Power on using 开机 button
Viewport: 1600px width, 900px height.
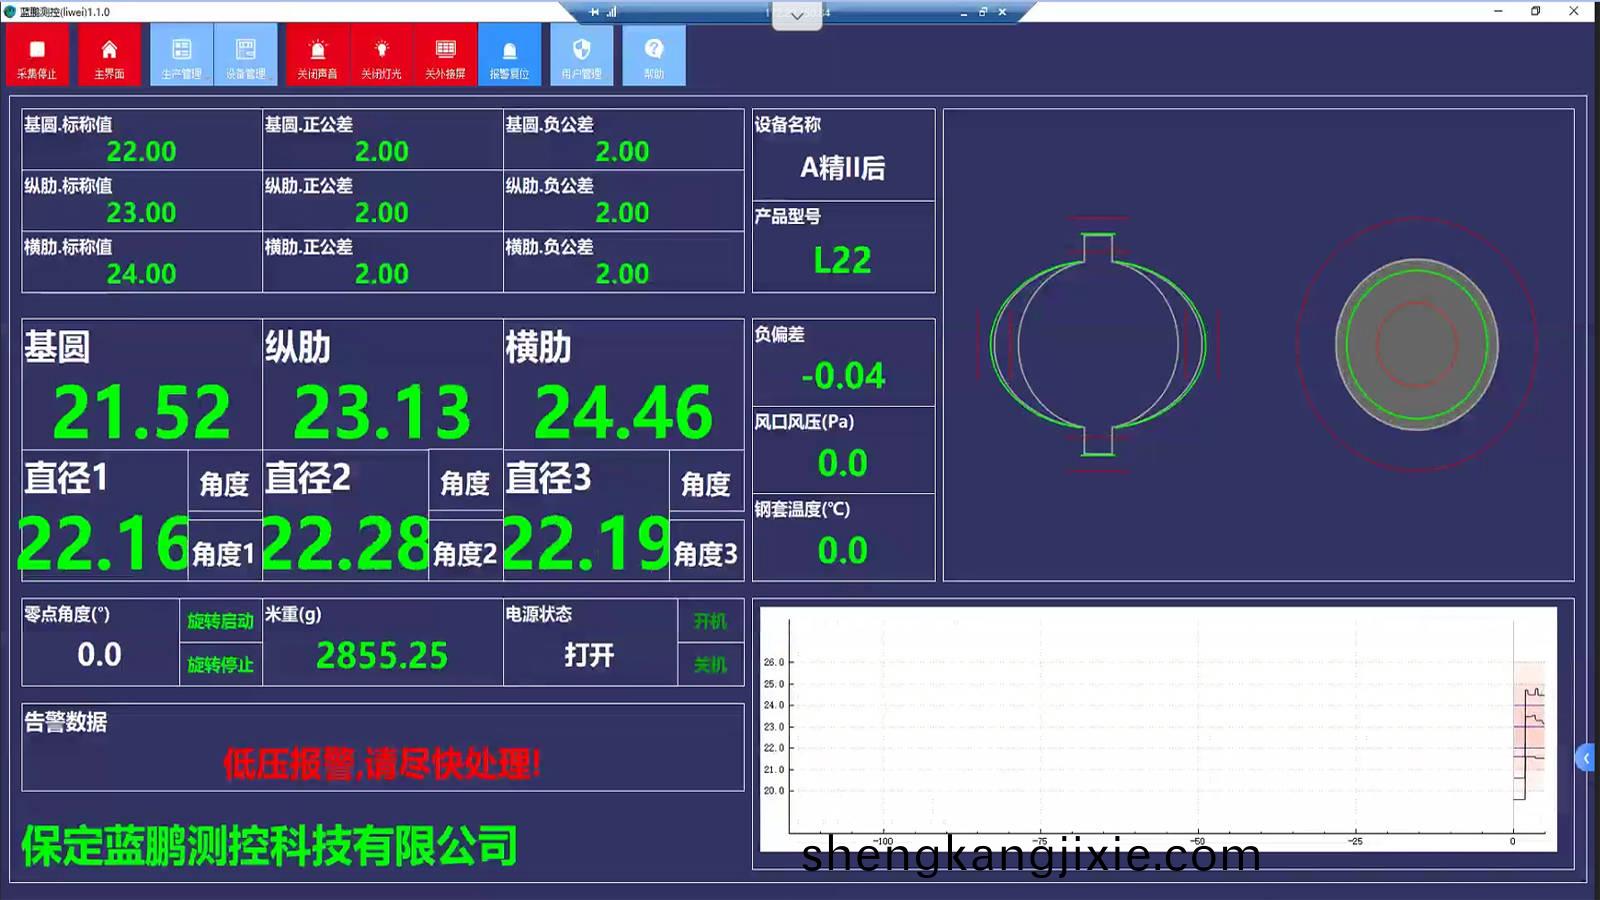[710, 621]
